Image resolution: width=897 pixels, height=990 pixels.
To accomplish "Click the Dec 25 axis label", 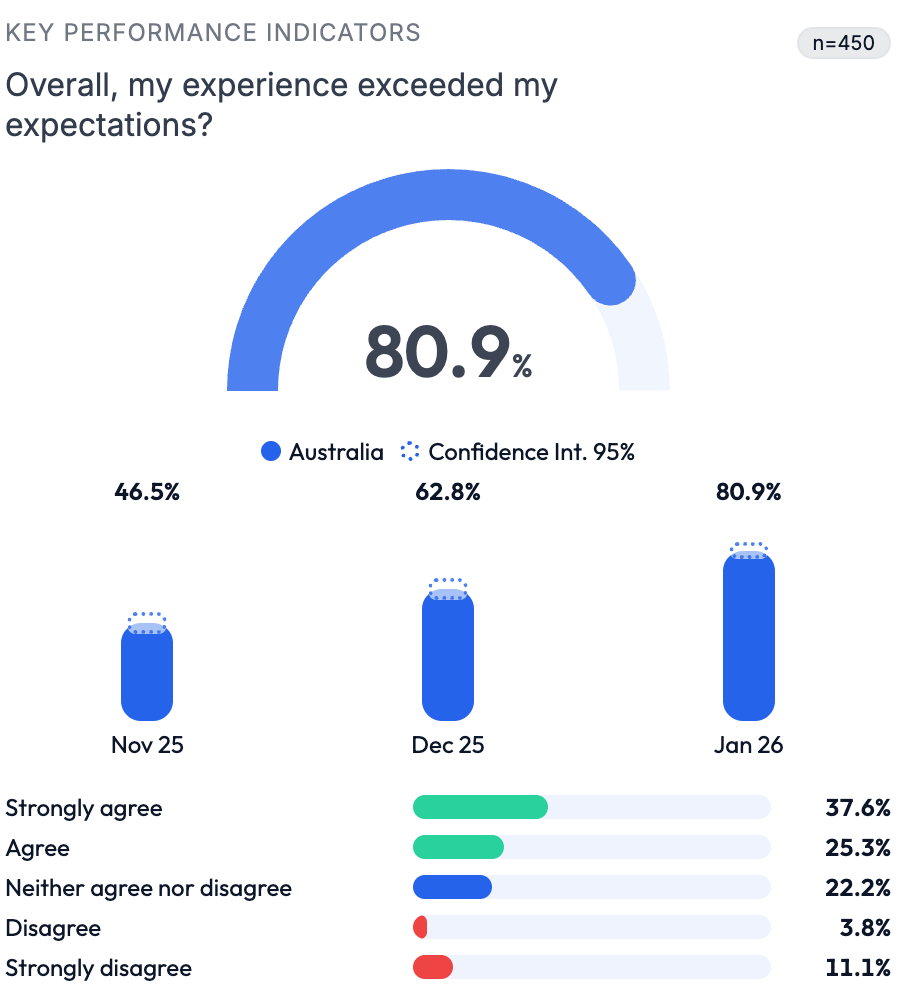I will (448, 745).
